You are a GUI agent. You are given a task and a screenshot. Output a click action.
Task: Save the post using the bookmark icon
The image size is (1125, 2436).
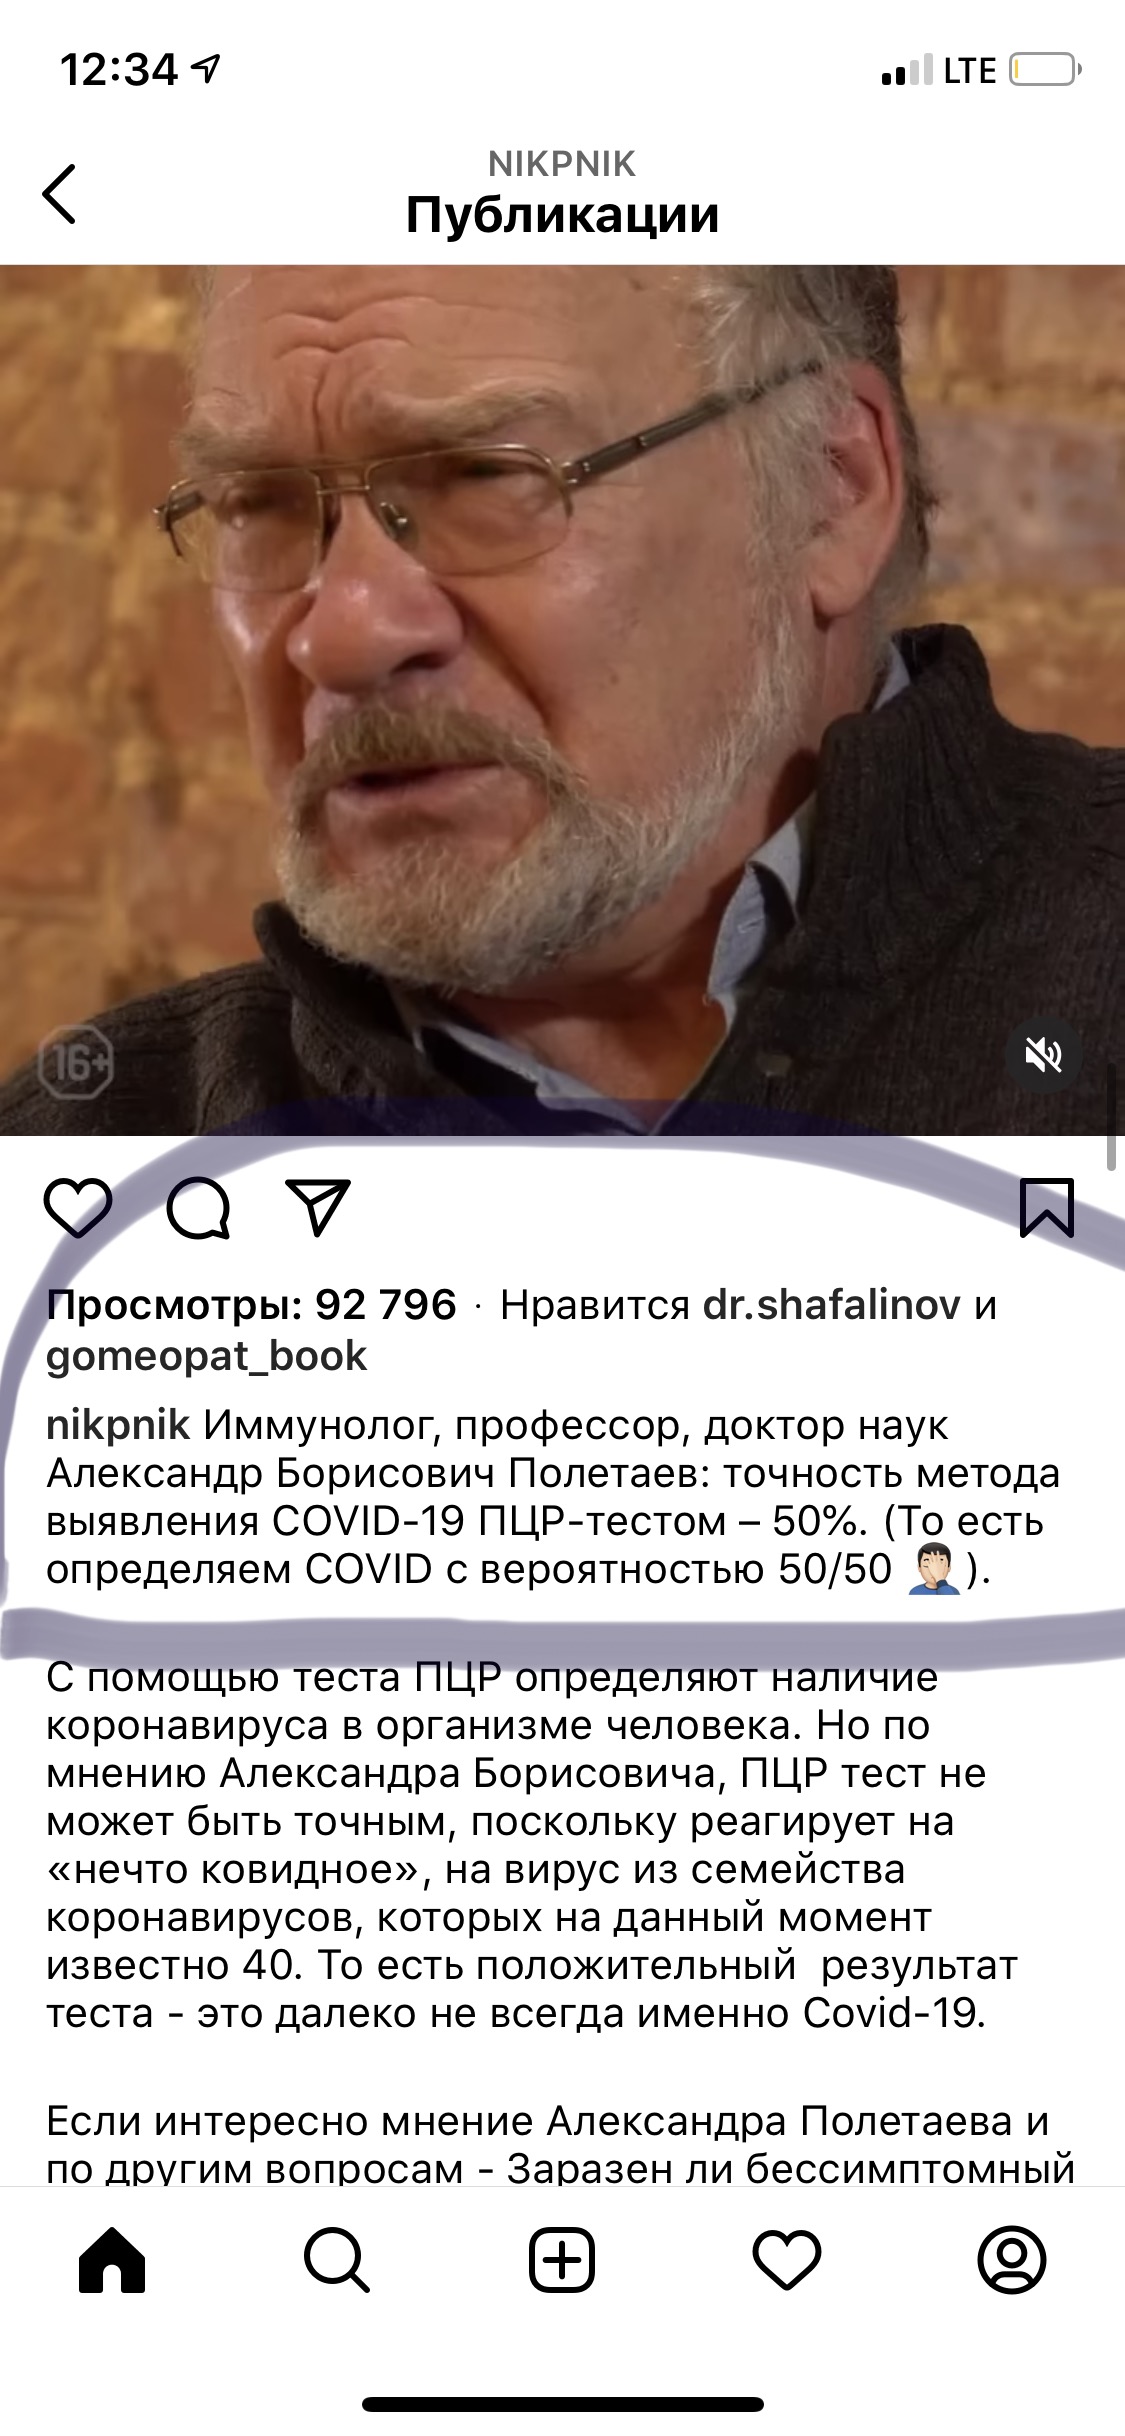(1046, 1208)
